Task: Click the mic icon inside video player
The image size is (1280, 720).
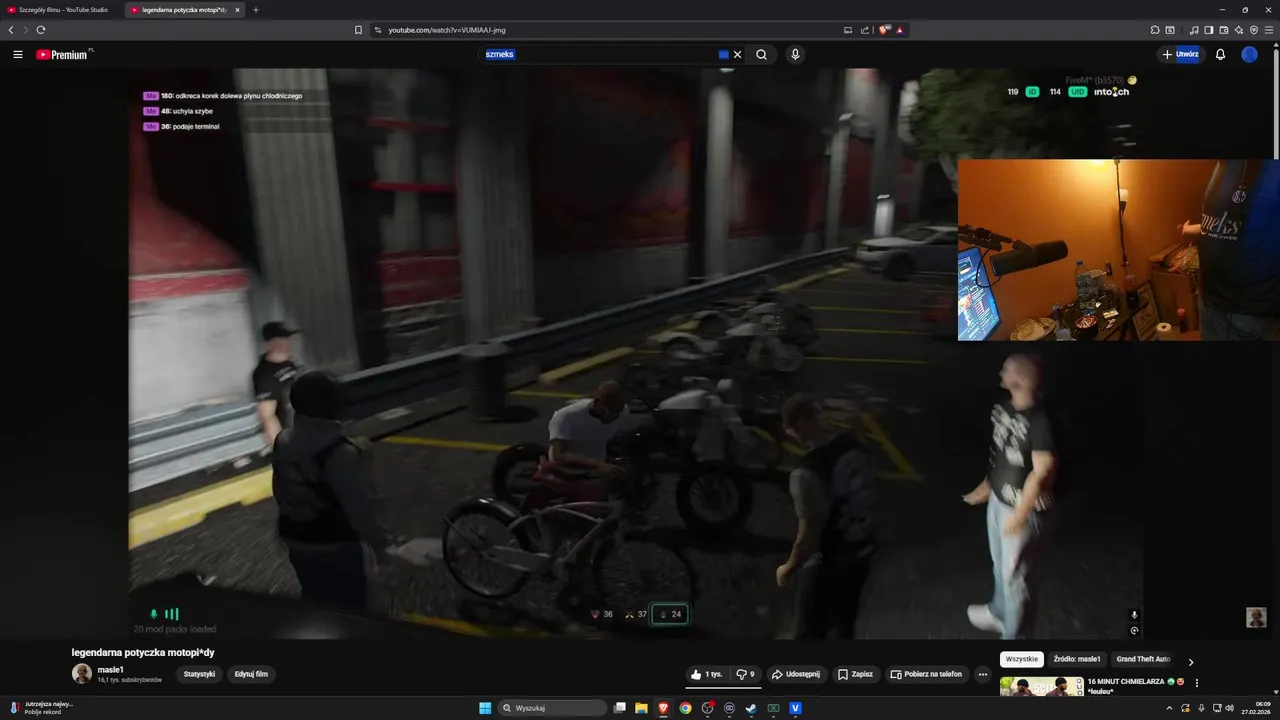Action: pyautogui.click(x=1134, y=615)
